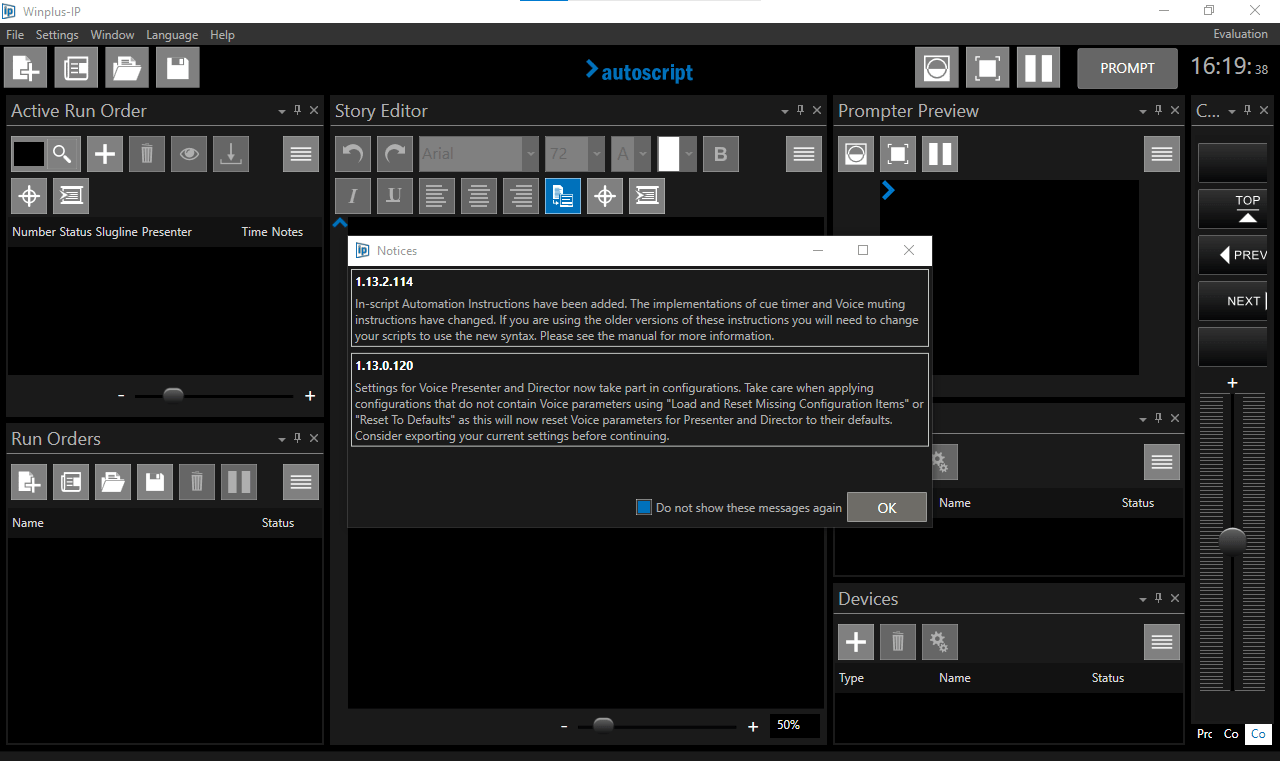
Task: Click the black color box in Active Run Order
Action: (x=28, y=154)
